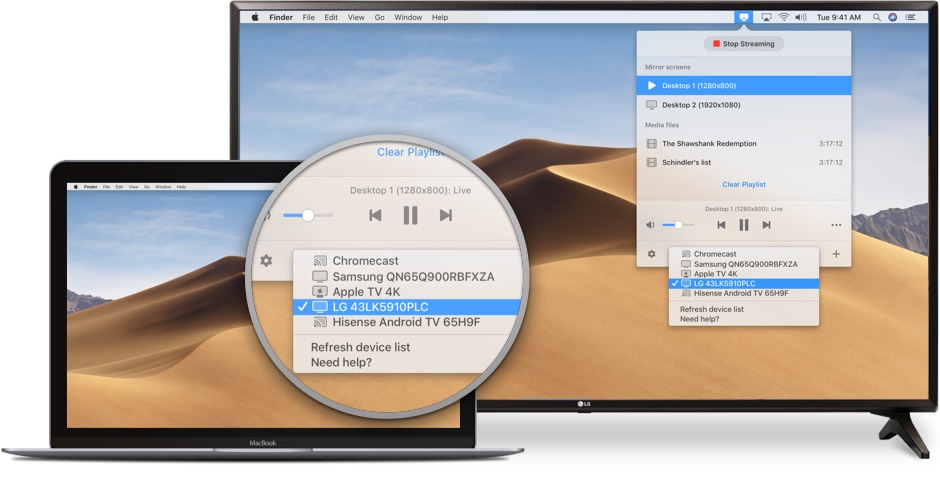Open Window menu on the MacBook screen
Viewport: 940px width, 480px height.
163,187
